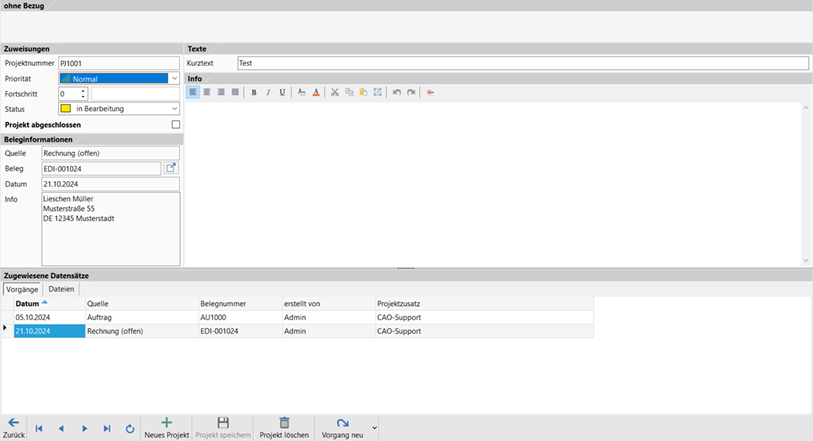Click in the Info address text box

(110, 229)
